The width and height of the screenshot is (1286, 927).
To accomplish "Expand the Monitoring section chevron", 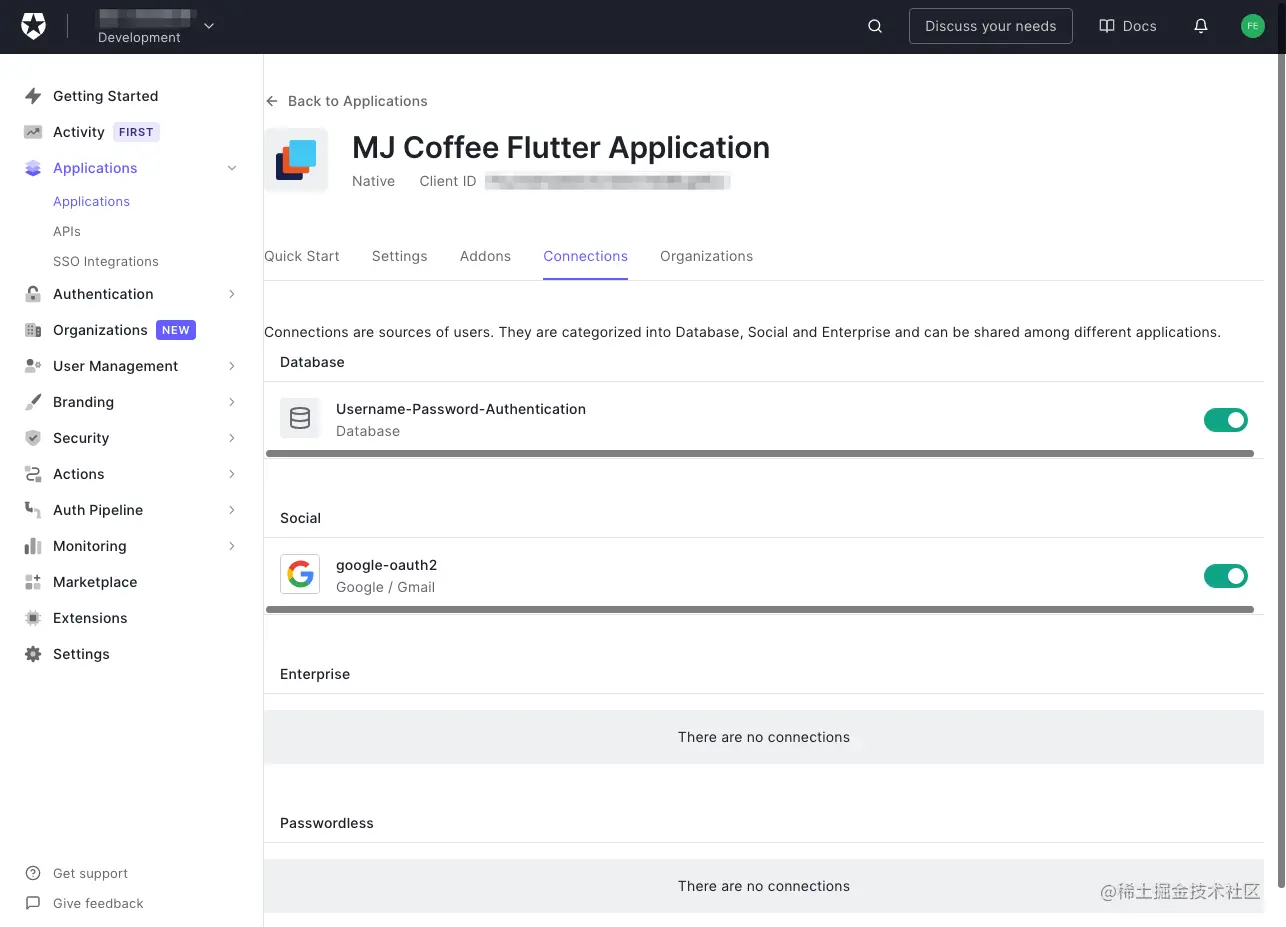I will [x=232, y=546].
